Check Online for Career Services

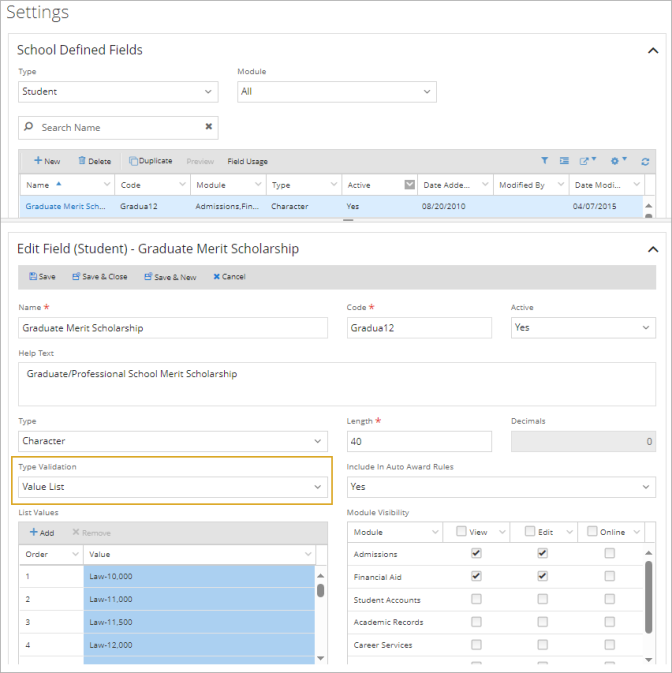(x=609, y=645)
